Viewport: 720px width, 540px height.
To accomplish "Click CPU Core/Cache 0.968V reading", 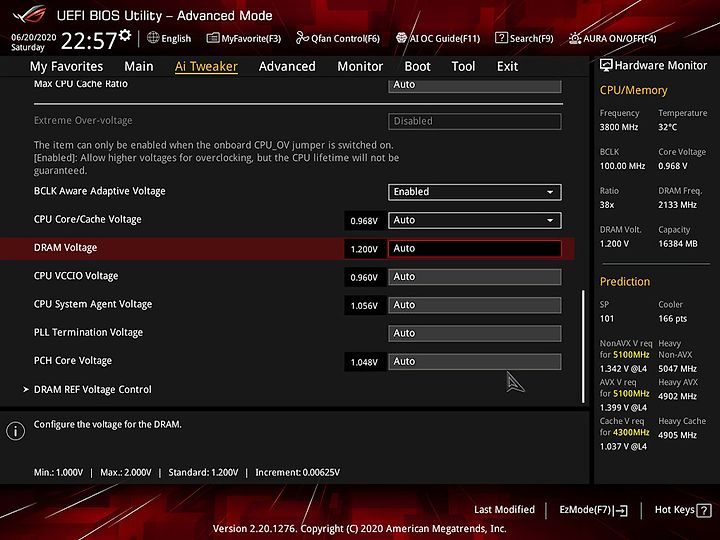I will click(x=364, y=221).
